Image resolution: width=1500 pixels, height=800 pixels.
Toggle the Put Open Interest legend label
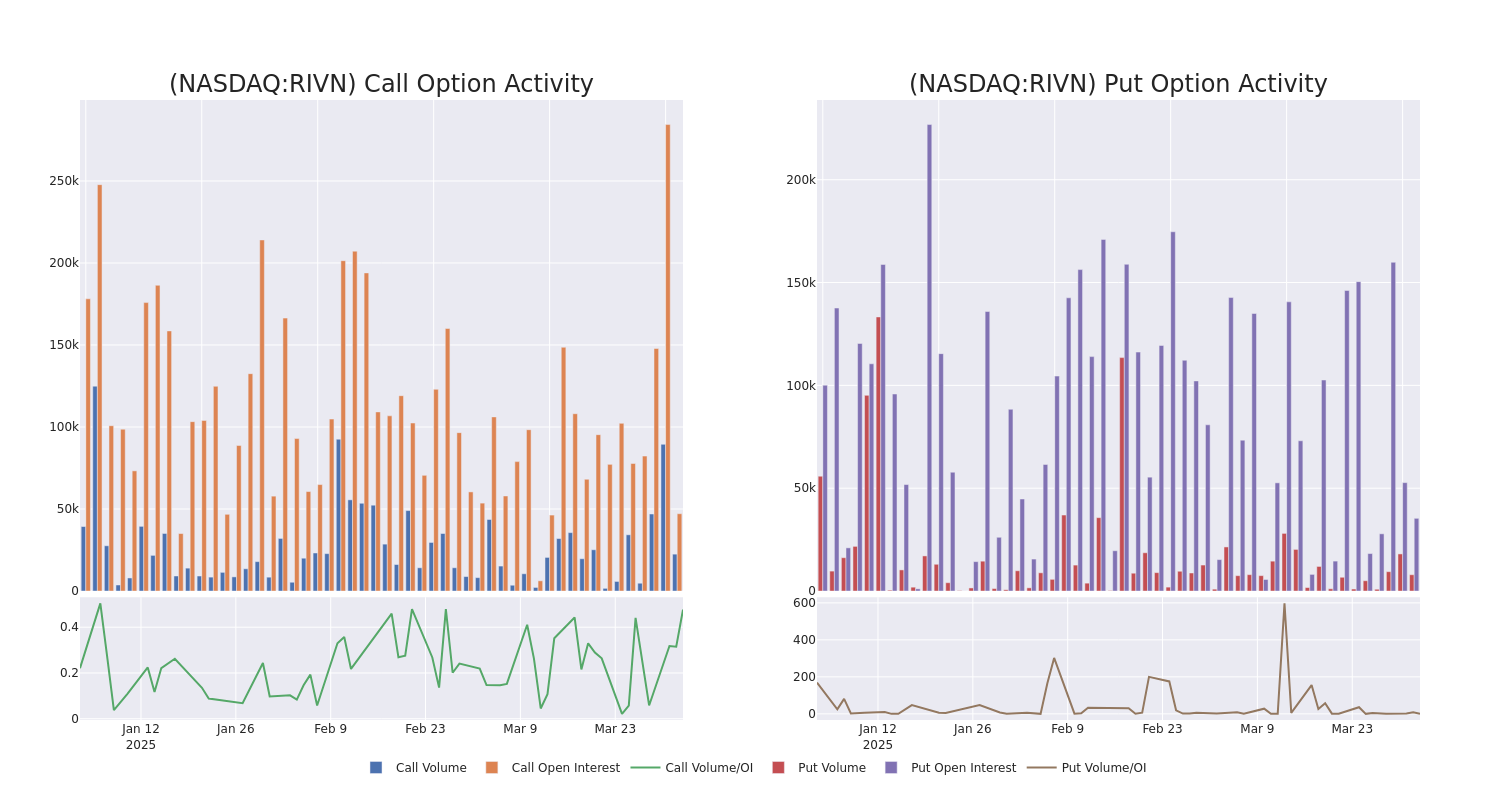click(963, 768)
